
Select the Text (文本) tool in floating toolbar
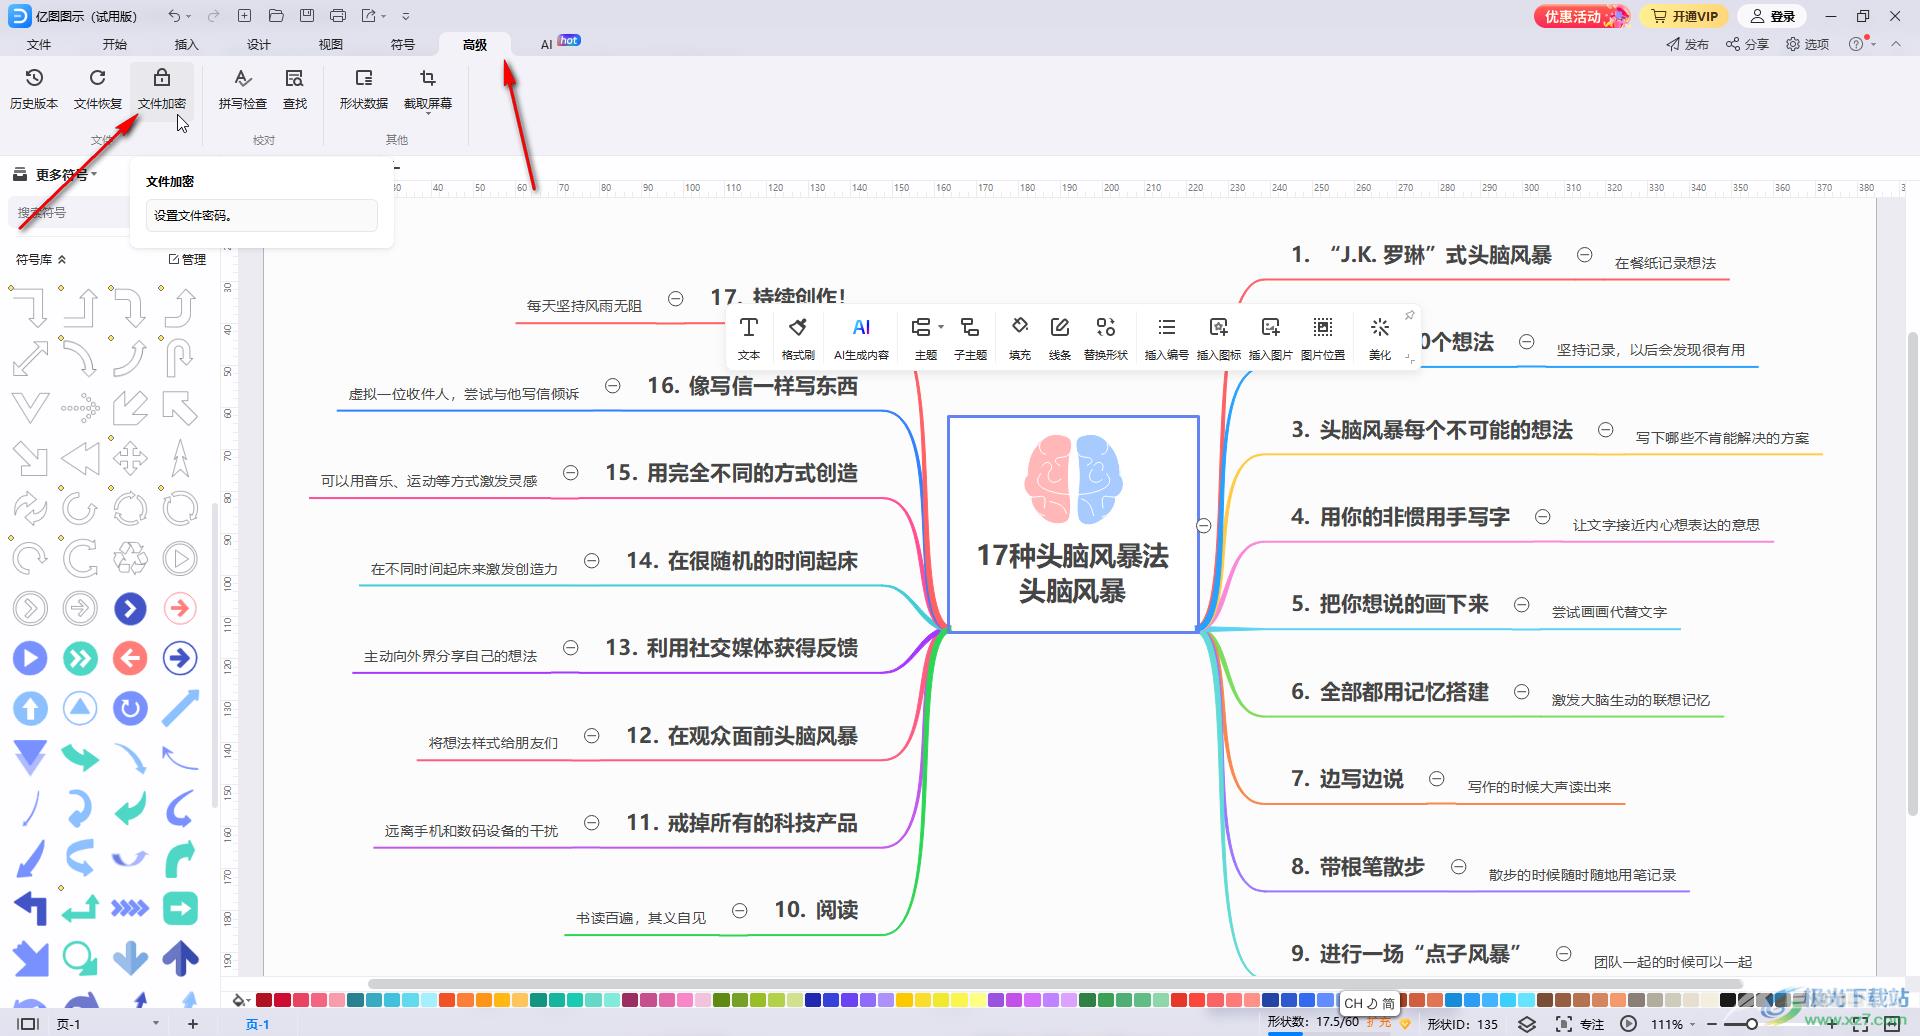tap(748, 338)
